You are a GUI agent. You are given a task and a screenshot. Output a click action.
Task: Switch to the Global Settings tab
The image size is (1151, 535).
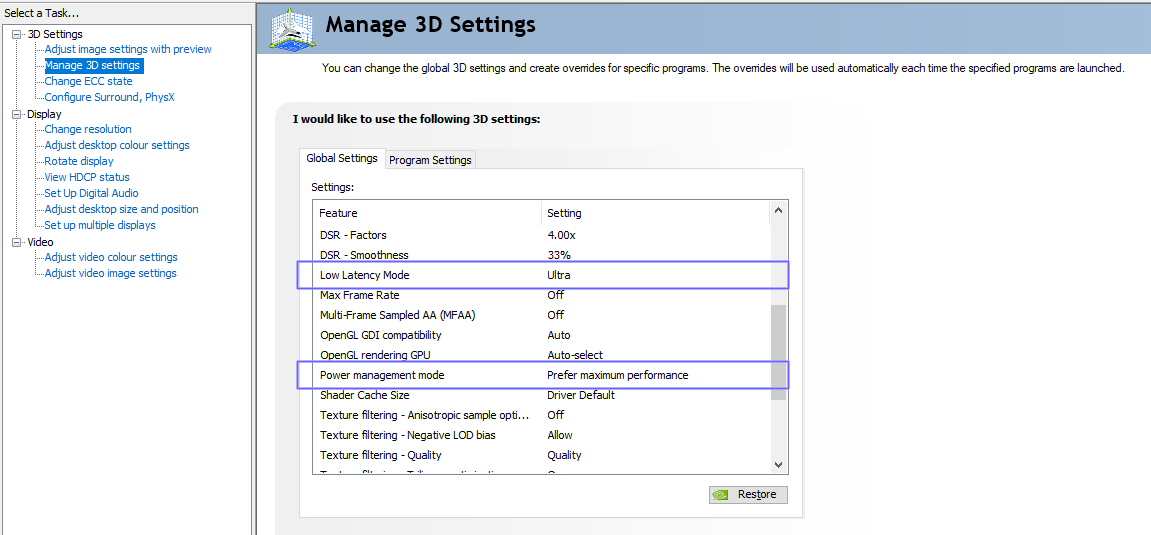pos(342,158)
